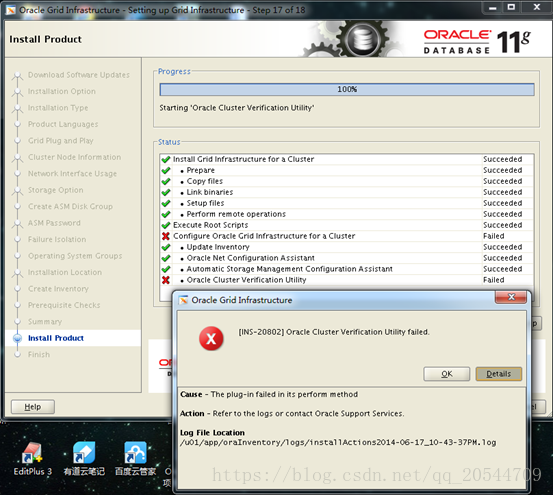Click 'Configure Oracle Grid Infrastructure for a Cluster' row text
The height and width of the screenshot is (495, 553).
click(x=264, y=236)
